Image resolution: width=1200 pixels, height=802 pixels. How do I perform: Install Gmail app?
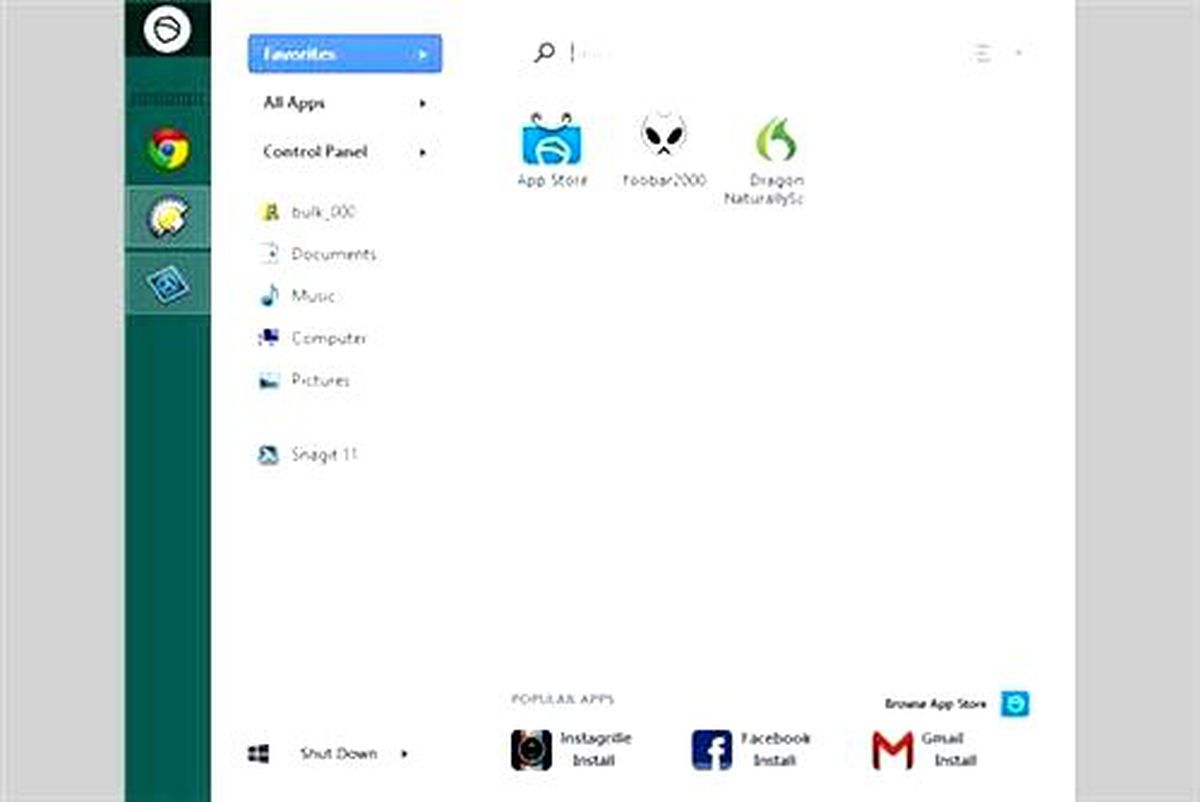(955, 761)
